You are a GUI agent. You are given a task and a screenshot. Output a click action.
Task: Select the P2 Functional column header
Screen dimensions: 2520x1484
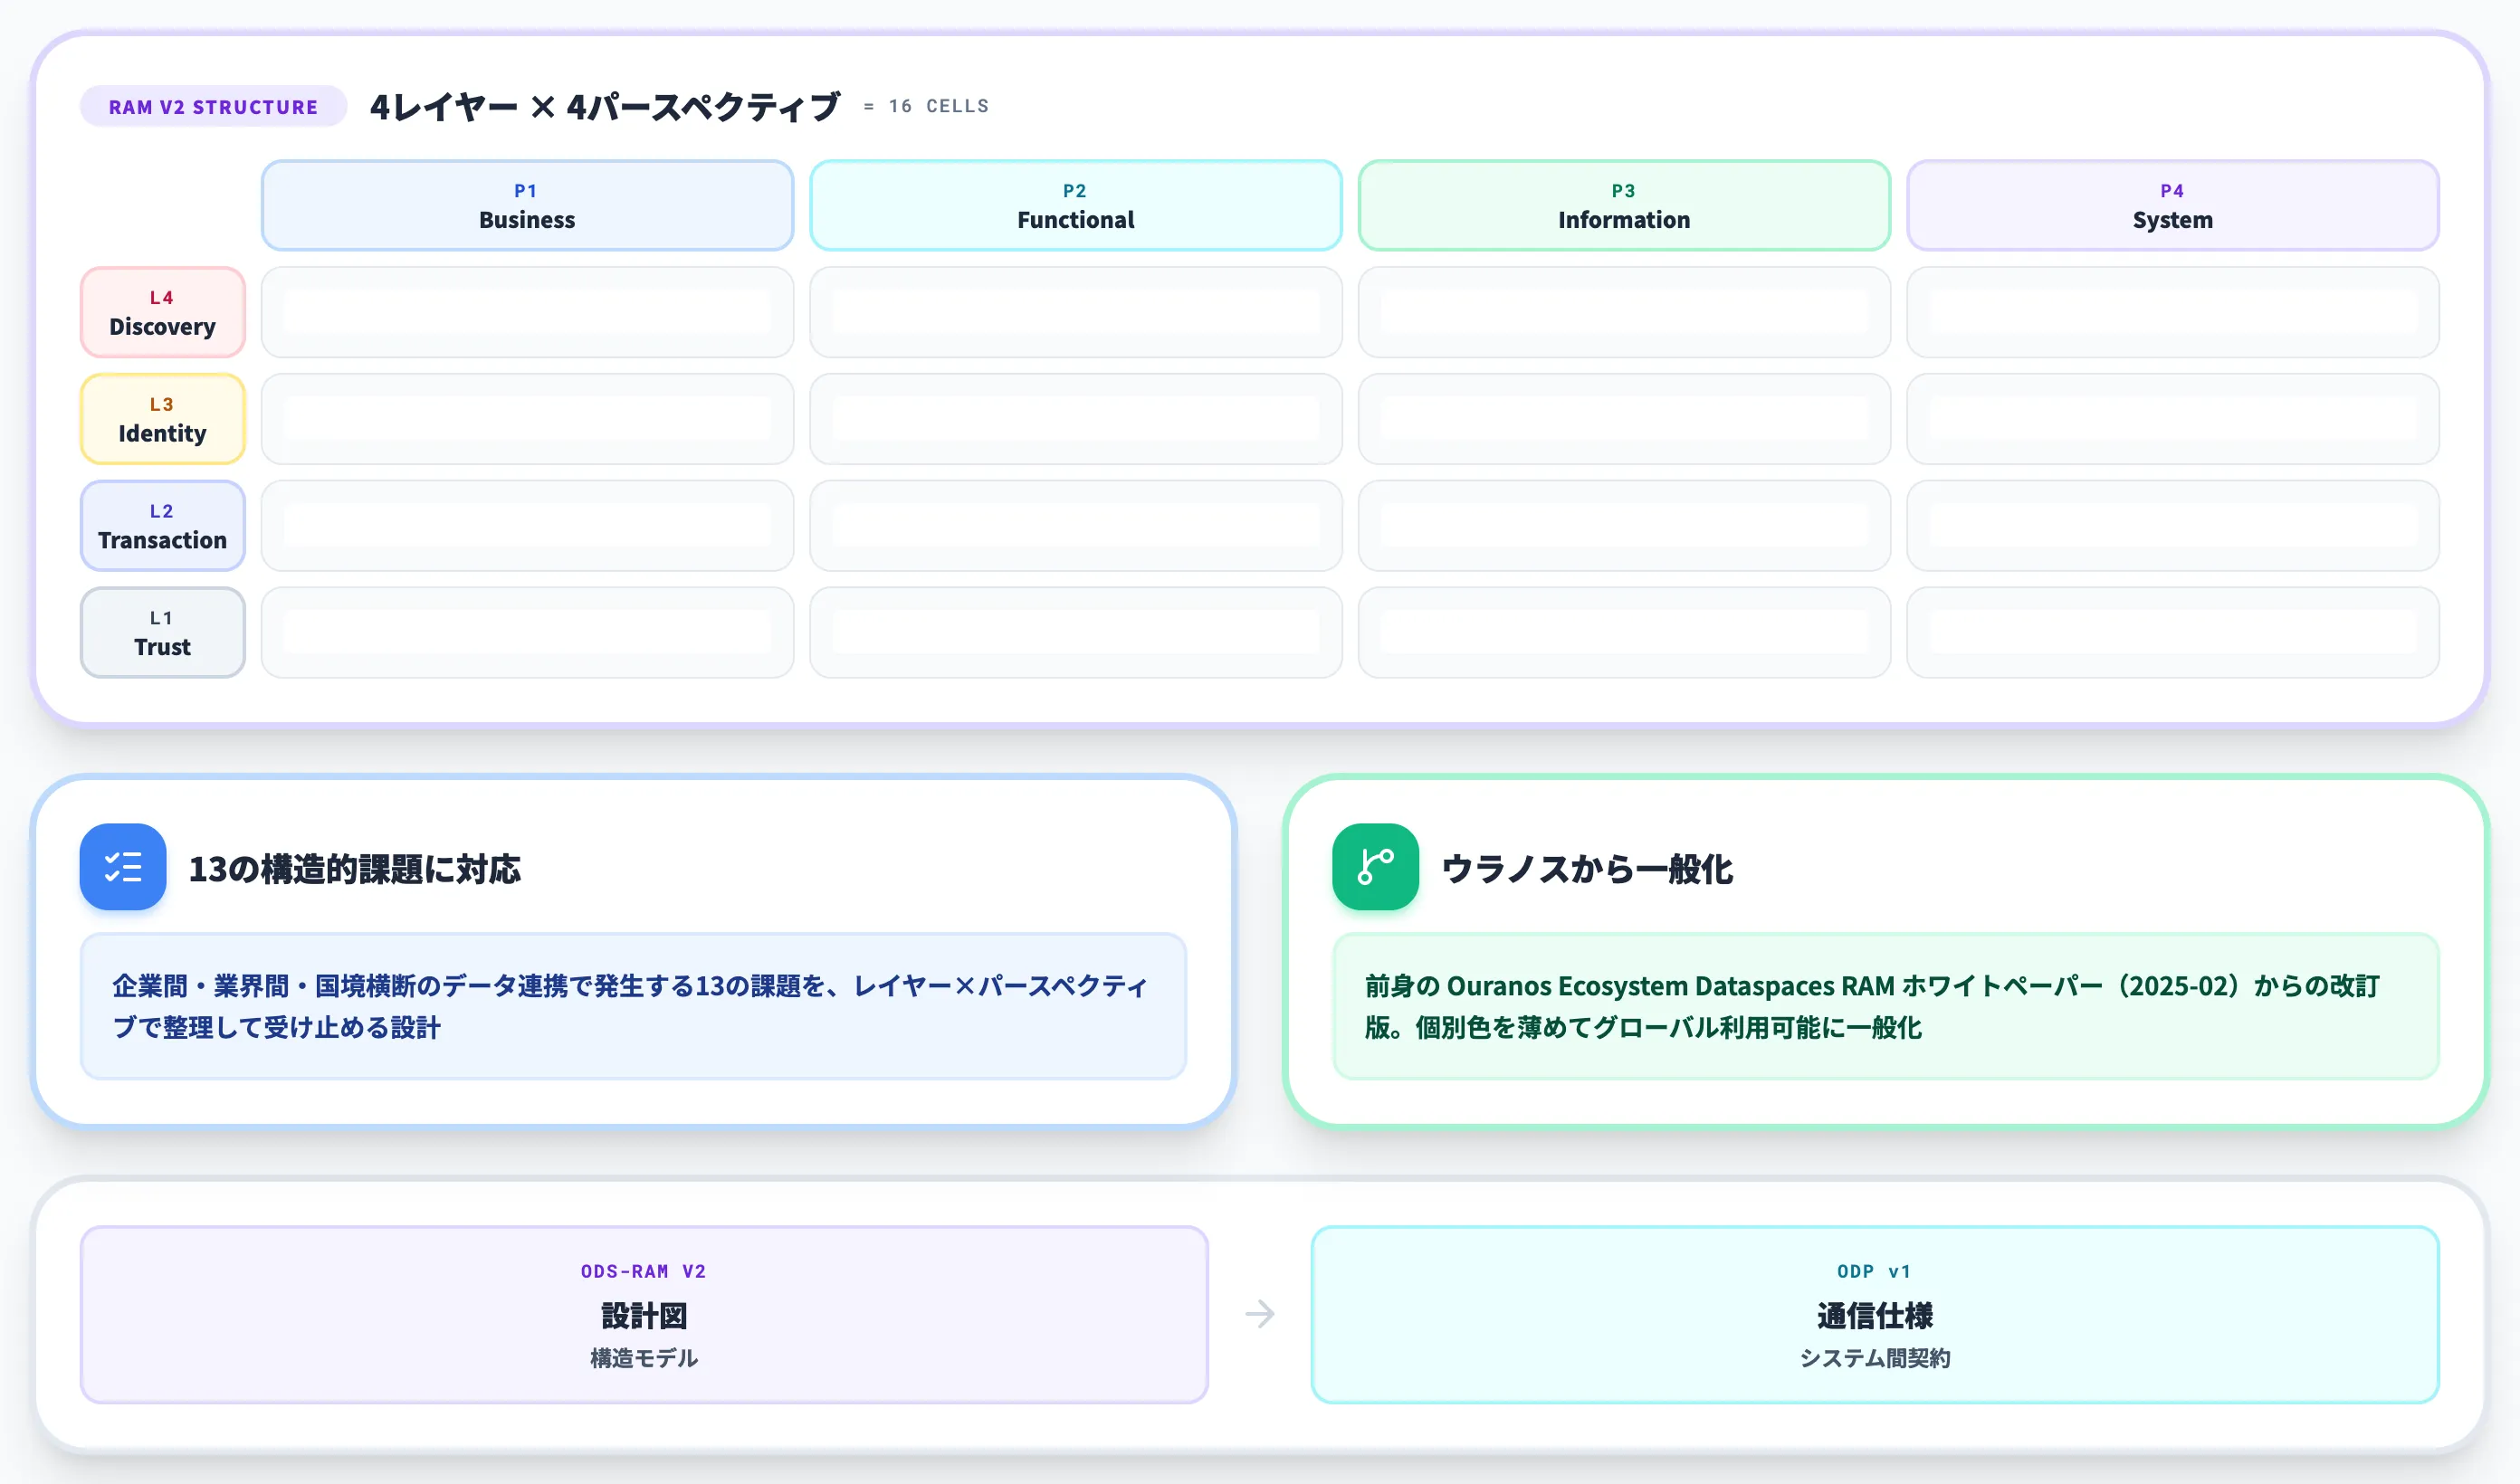[1075, 205]
